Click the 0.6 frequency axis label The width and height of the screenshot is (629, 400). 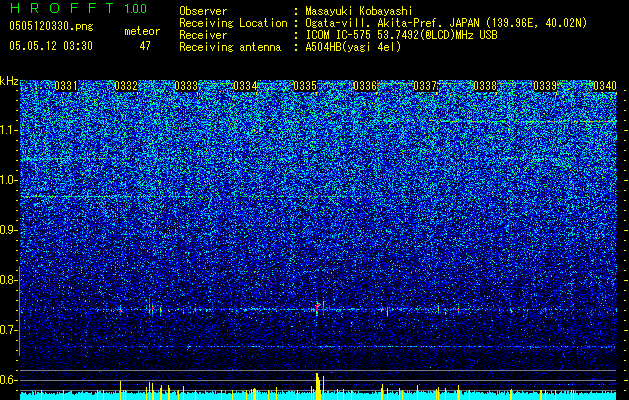click(9, 380)
